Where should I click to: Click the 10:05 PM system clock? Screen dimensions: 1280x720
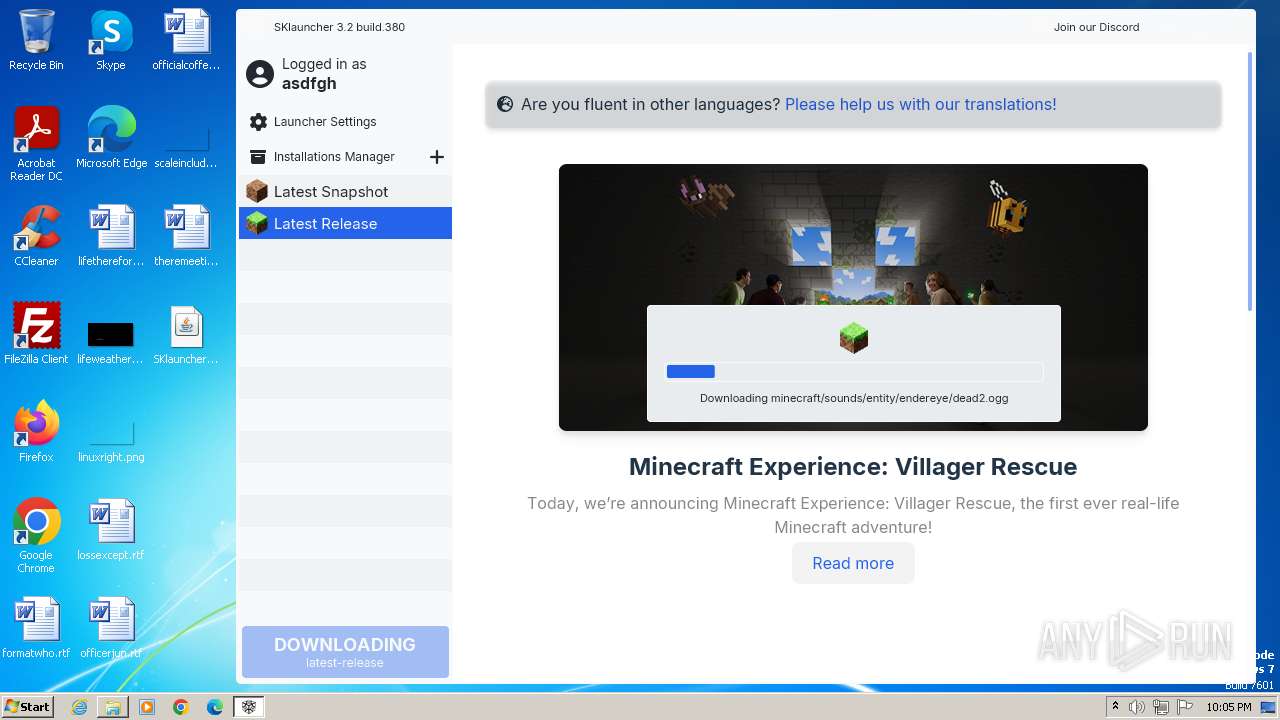click(1229, 707)
